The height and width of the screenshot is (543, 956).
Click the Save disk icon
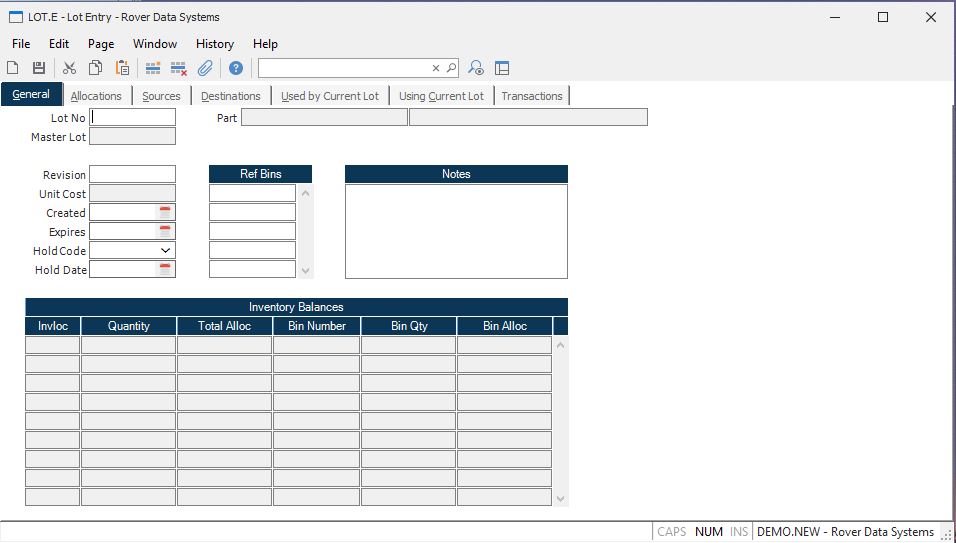pyautogui.click(x=39, y=68)
